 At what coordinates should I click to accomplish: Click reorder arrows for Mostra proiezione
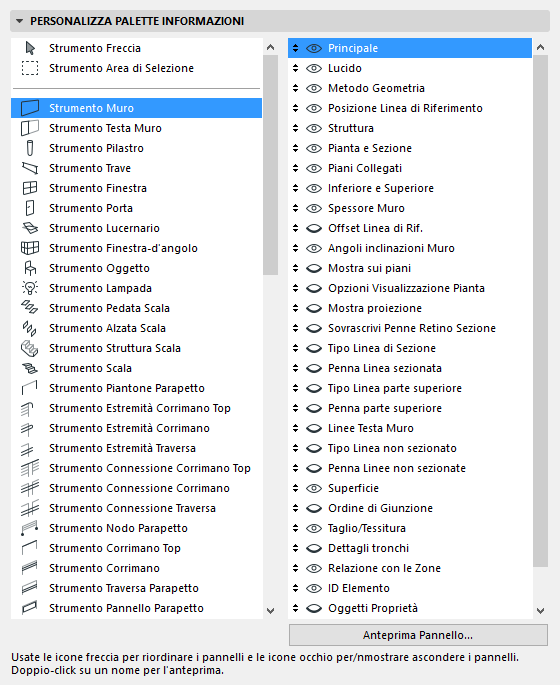[296, 308]
